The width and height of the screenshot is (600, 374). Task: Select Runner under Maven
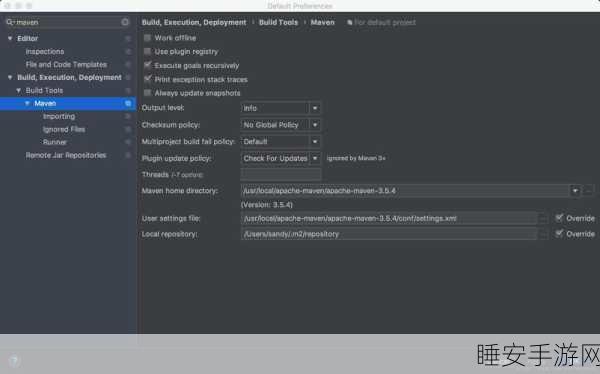tap(55, 142)
